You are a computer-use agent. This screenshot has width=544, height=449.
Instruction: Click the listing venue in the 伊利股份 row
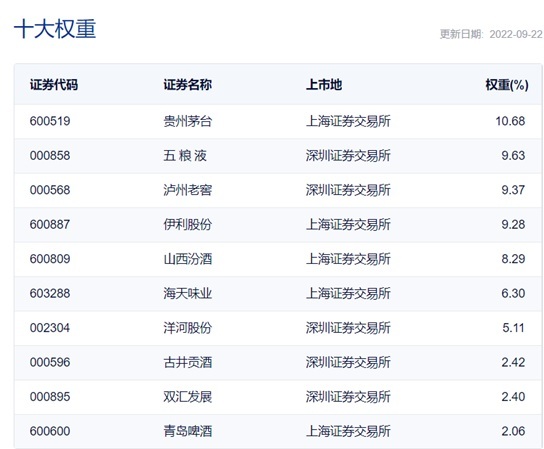[x=348, y=224]
